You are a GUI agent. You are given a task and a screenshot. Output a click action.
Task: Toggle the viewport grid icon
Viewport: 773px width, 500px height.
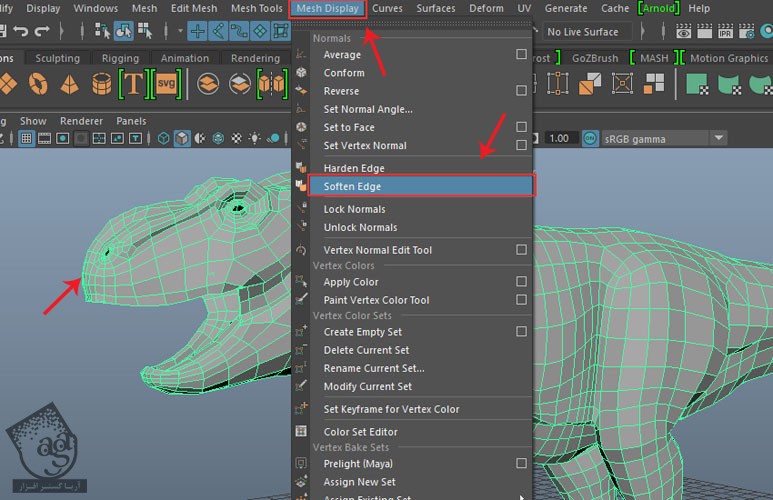27,139
